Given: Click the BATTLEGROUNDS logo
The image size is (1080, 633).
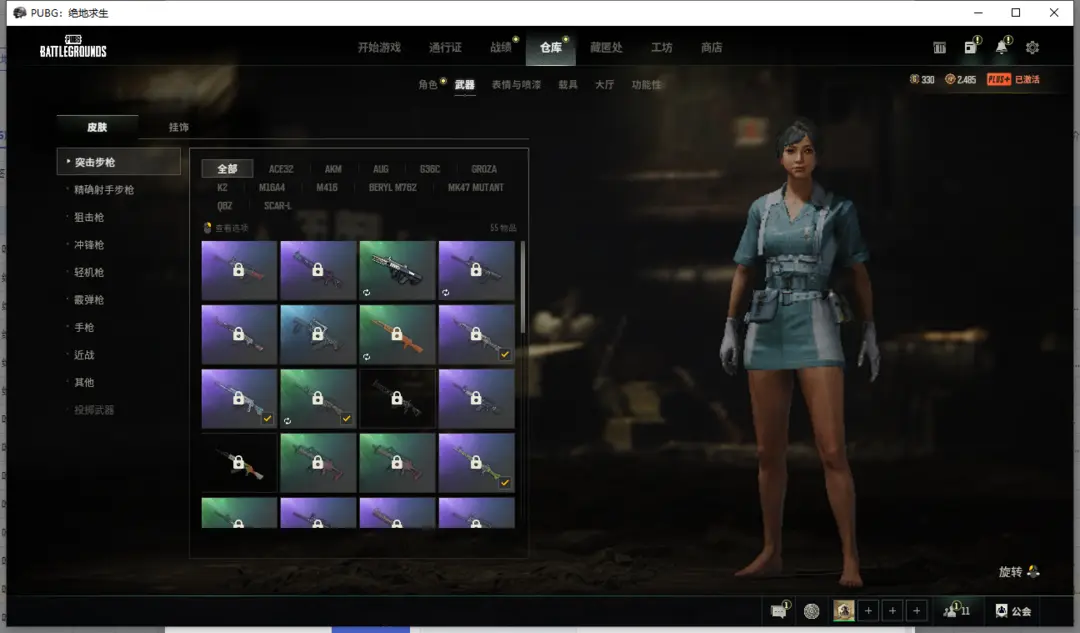Looking at the screenshot, I should pos(73,46).
